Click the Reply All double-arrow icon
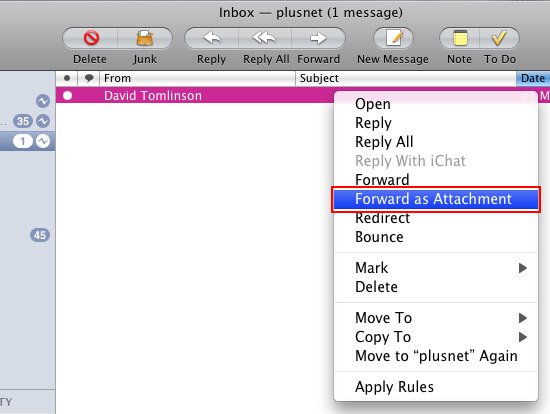This screenshot has width=550, height=414. pyautogui.click(x=265, y=38)
